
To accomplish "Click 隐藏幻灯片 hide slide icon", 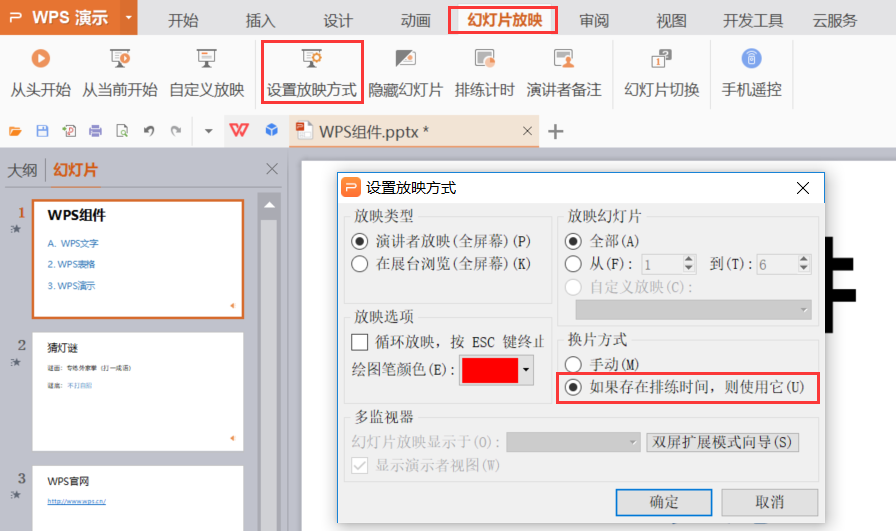I will [x=405, y=58].
